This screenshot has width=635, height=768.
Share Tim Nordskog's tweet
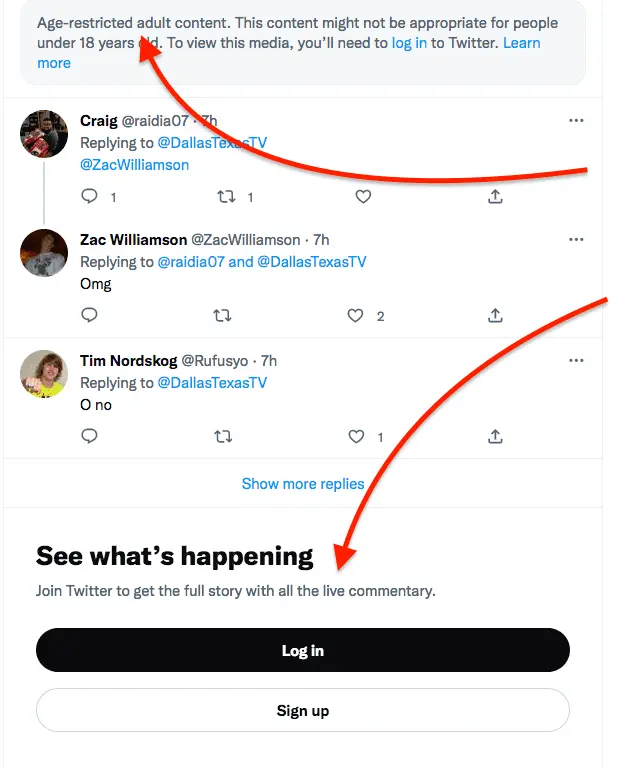tap(494, 436)
